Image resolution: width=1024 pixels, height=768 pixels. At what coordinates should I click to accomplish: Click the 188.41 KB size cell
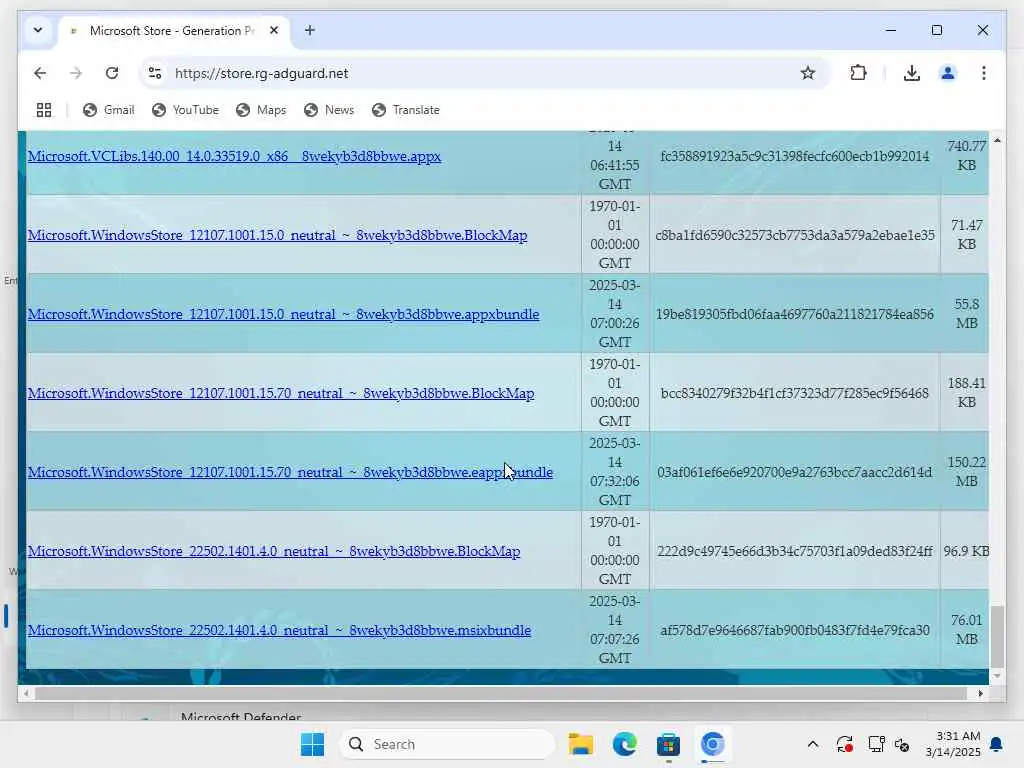(967, 392)
